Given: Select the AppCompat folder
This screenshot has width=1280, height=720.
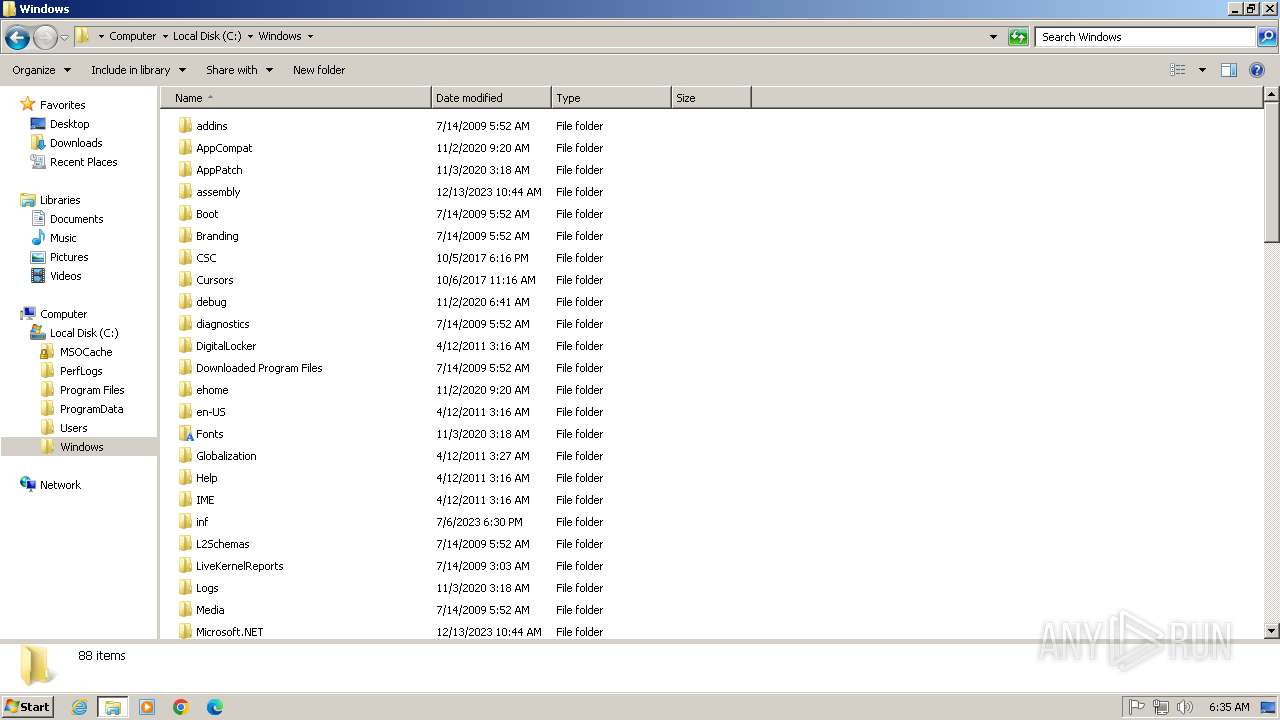Looking at the screenshot, I should 224,148.
